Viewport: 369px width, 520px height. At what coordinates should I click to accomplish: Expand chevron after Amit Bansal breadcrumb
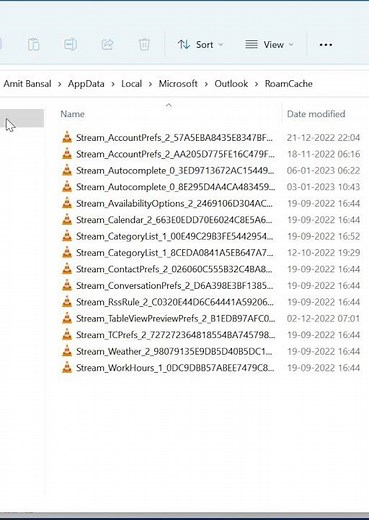point(60,84)
